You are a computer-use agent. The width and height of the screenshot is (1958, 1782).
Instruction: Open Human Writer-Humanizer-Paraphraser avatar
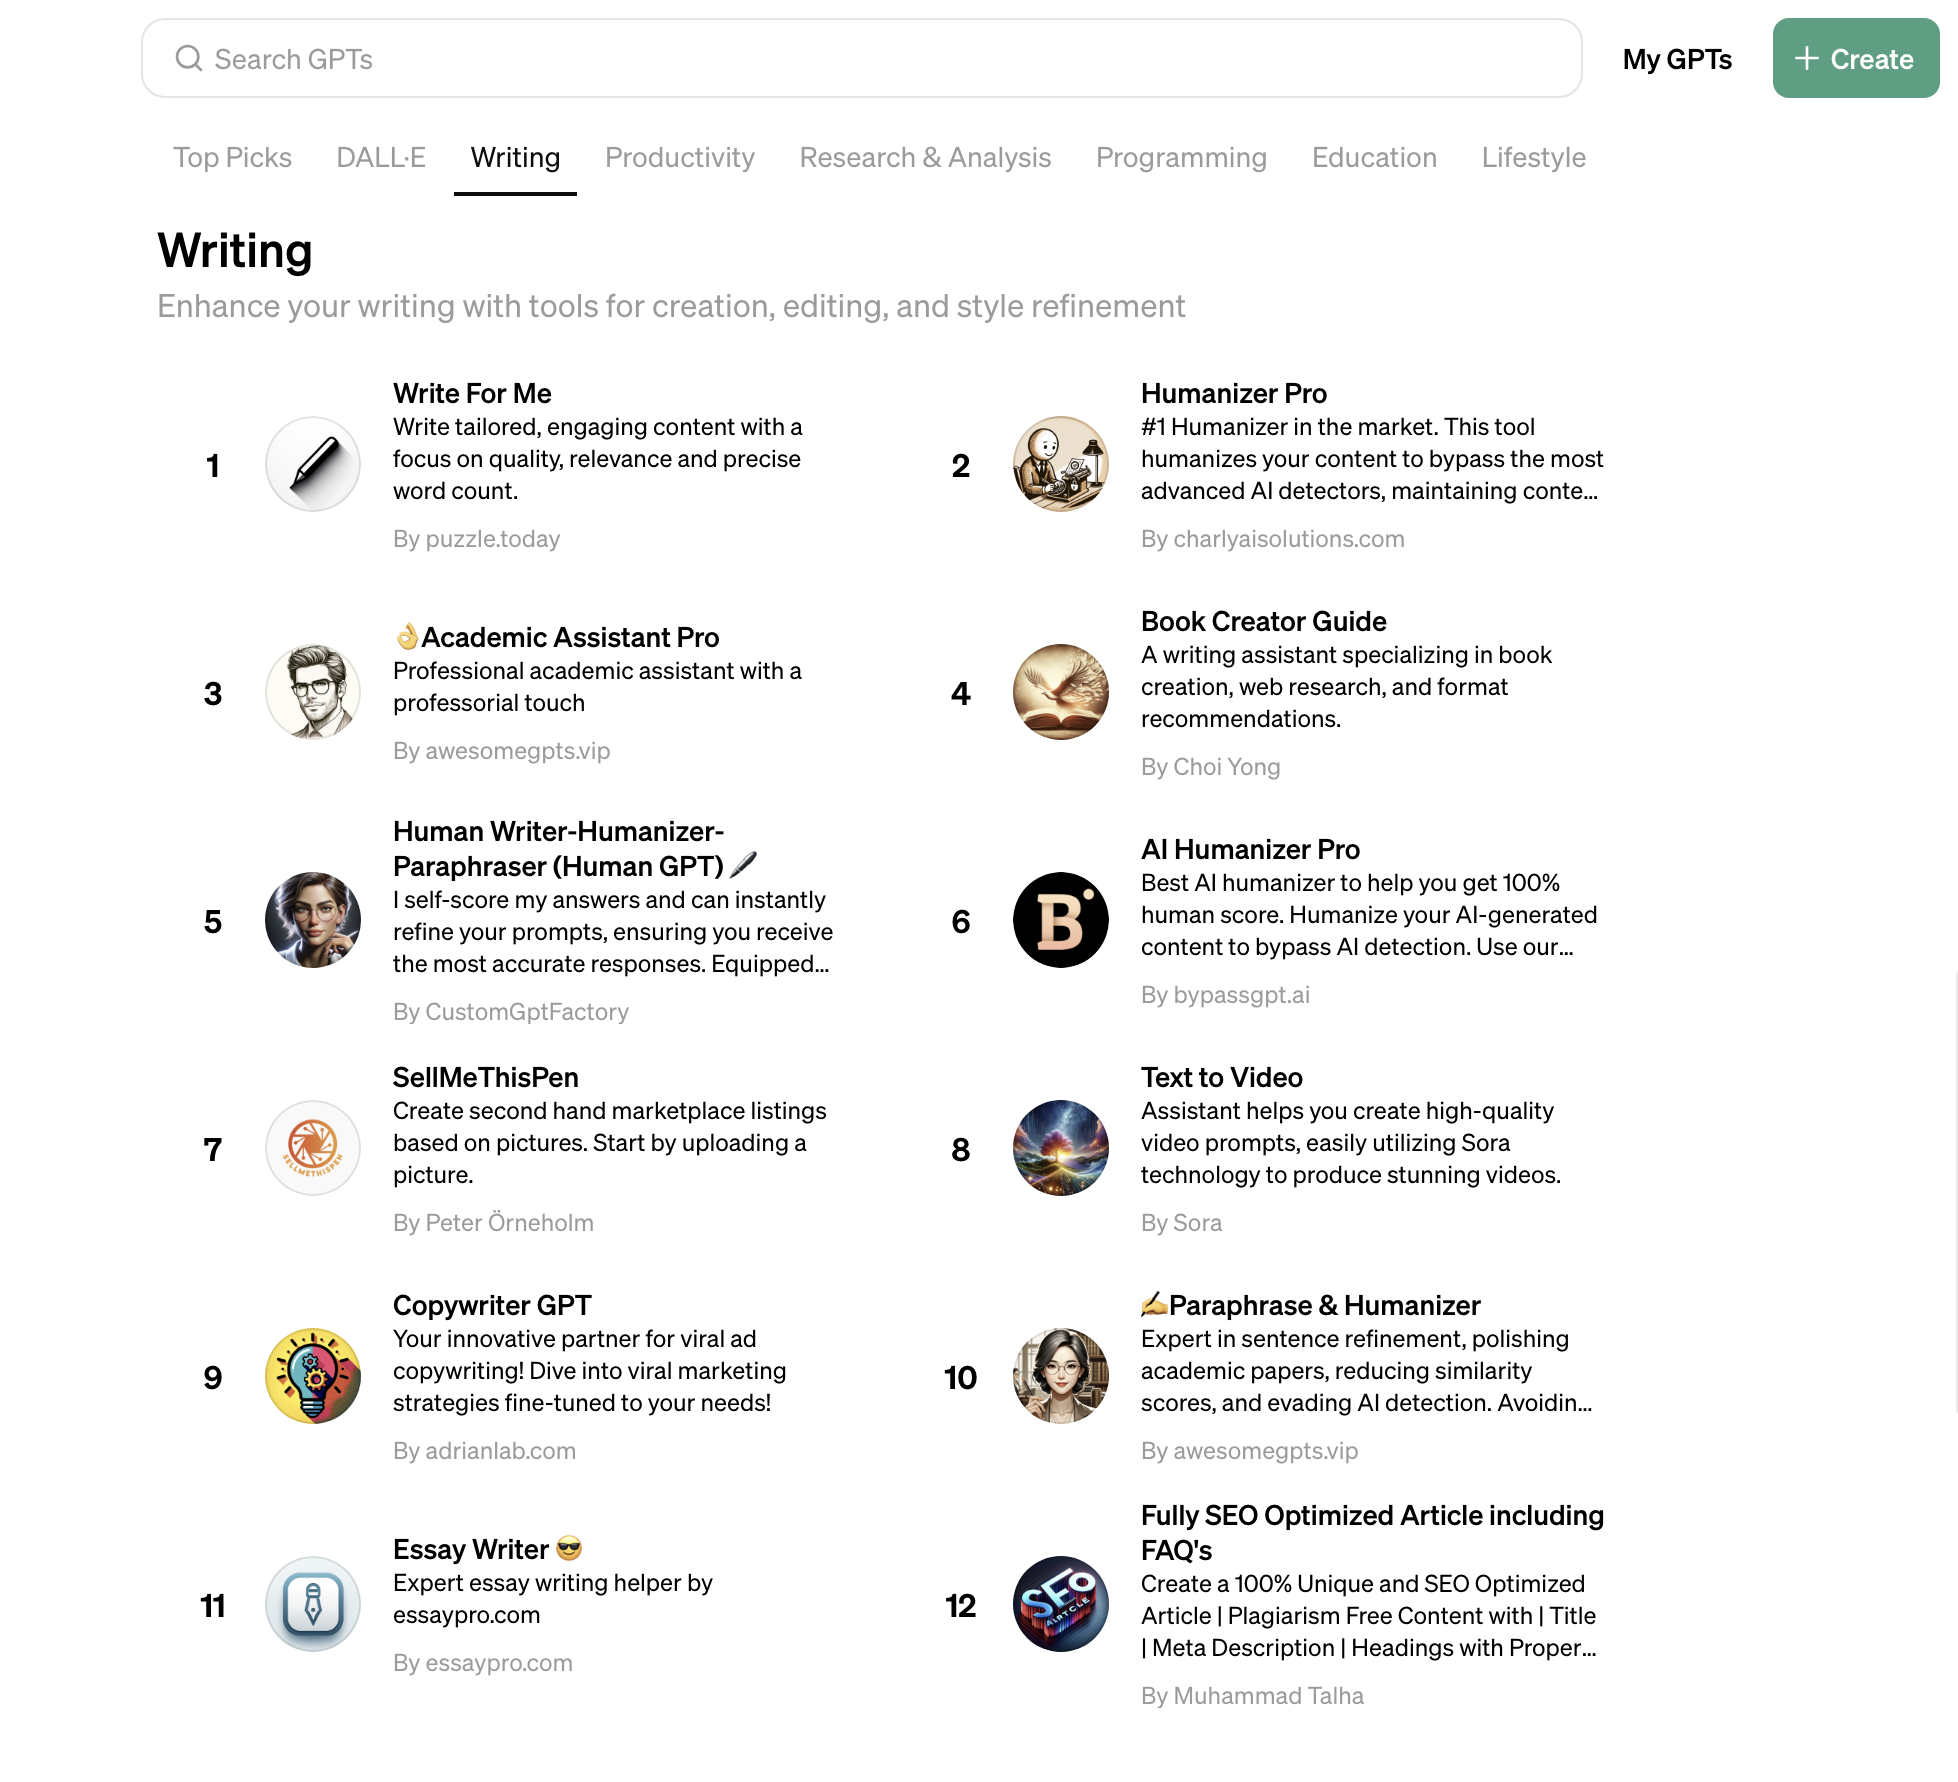pos(313,921)
